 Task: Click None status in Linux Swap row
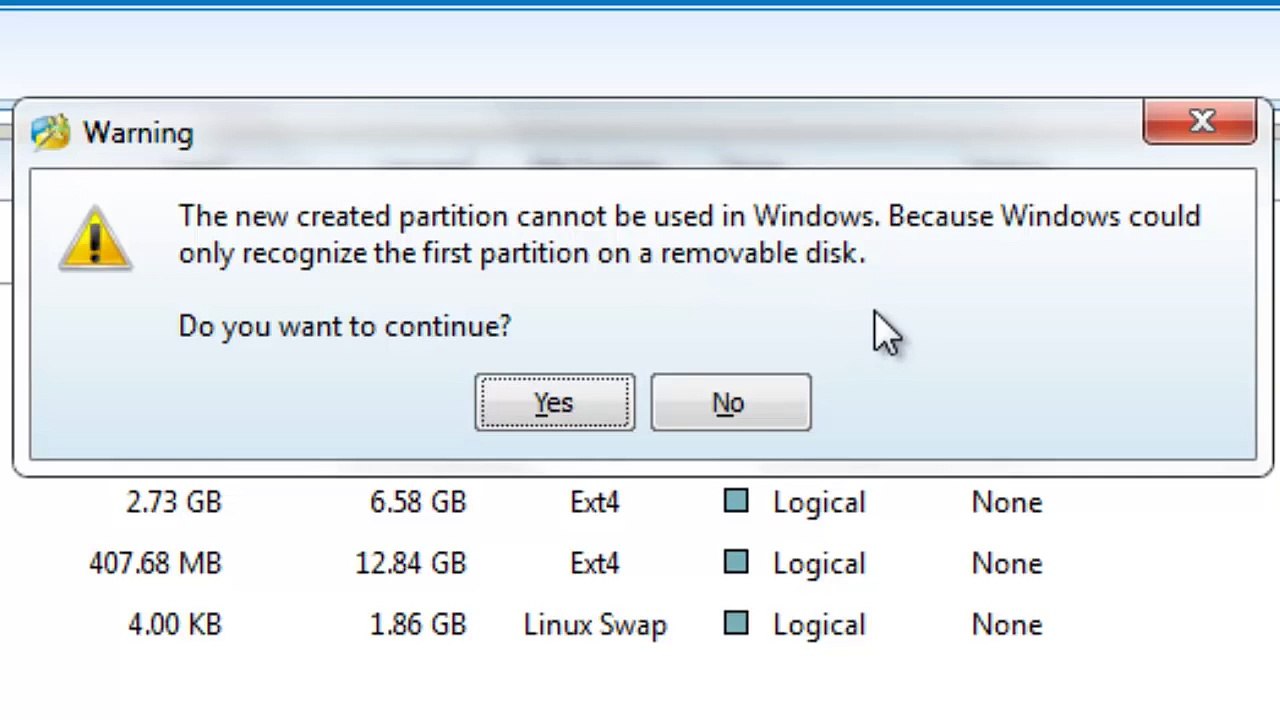1007,624
